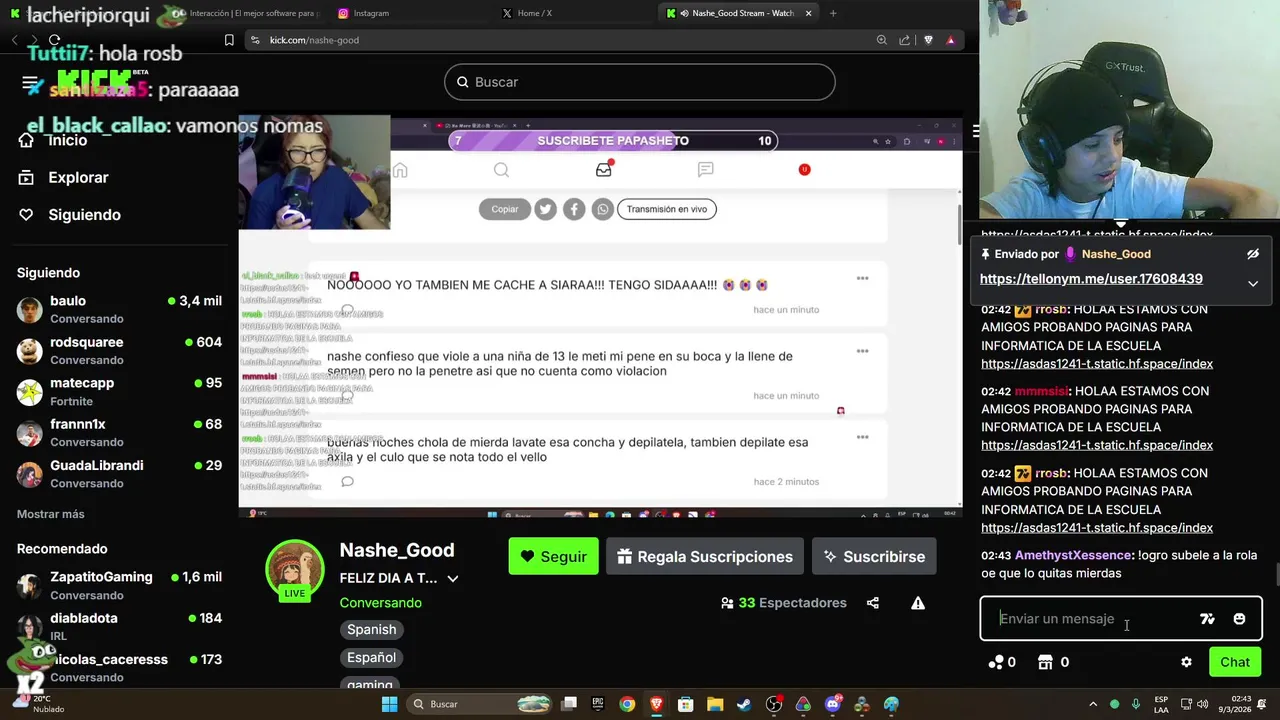Click Nashe_Good avatar with LIVE badge
Viewport: 1280px width, 720px height.
(x=294, y=570)
